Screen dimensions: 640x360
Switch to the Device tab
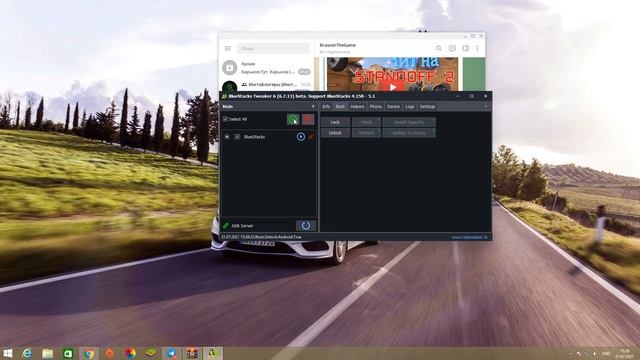coord(393,107)
